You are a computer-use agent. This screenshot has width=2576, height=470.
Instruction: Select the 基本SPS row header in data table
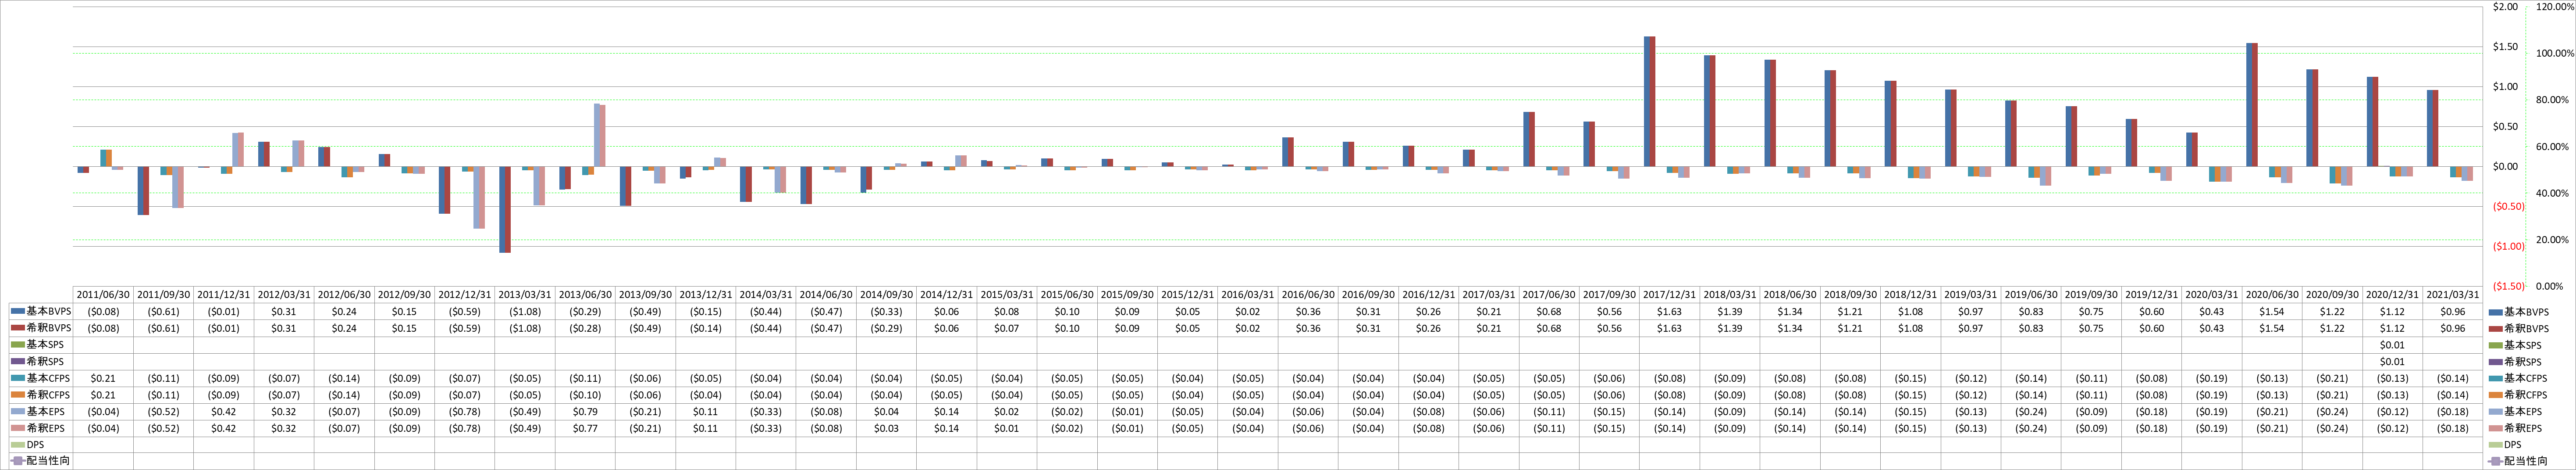tap(41, 345)
